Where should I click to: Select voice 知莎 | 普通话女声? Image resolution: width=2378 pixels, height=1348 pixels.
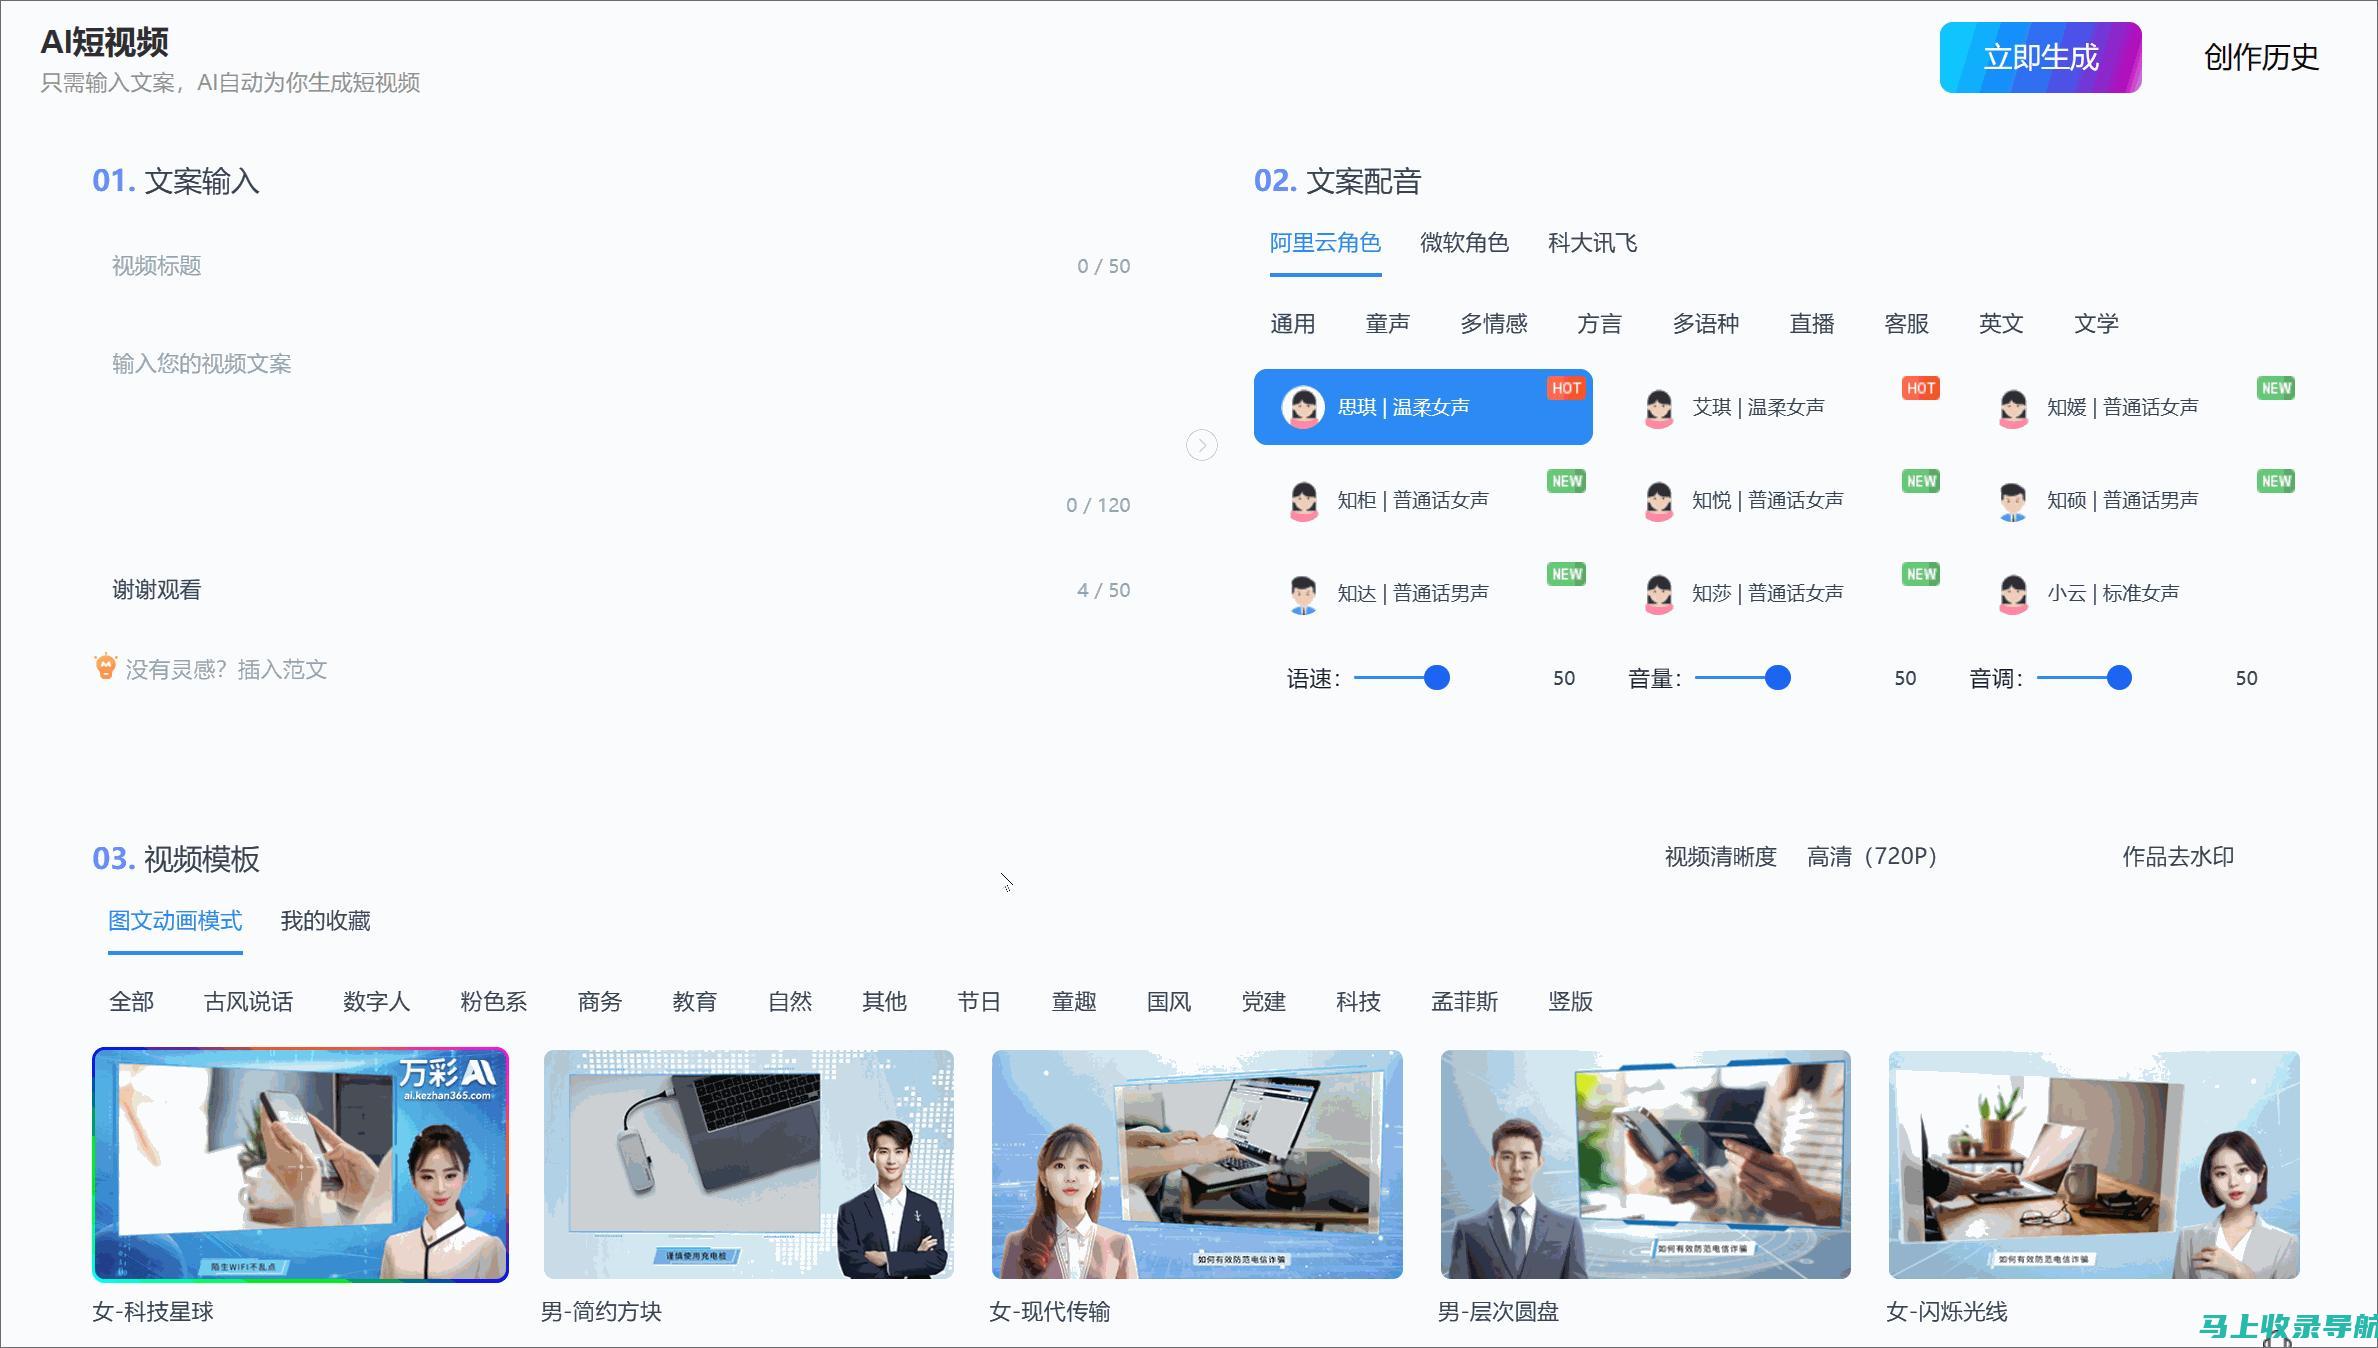coord(1777,593)
